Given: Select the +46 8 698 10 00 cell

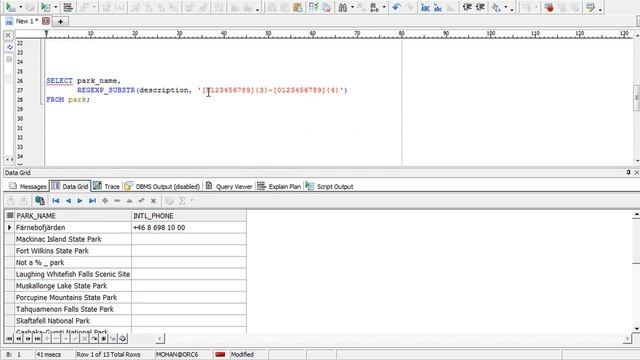Looking at the screenshot, I should [x=189, y=227].
